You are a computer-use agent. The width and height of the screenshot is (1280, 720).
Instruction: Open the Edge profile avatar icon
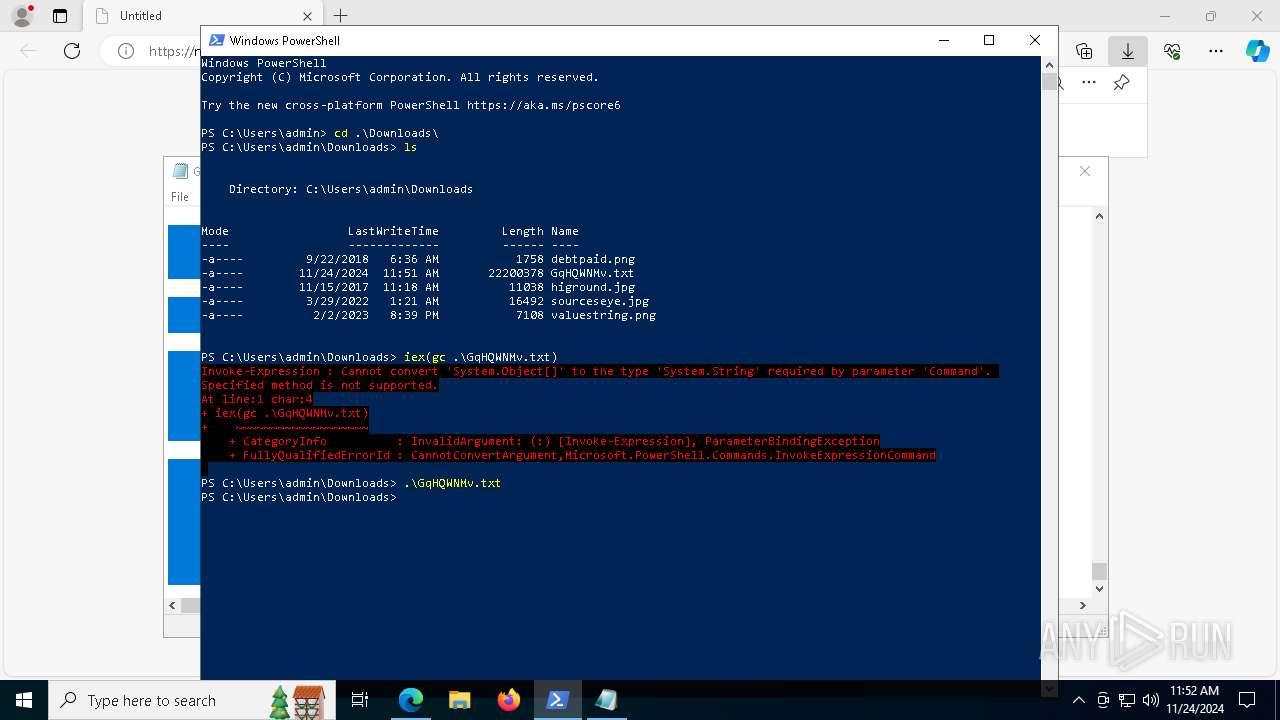21,16
